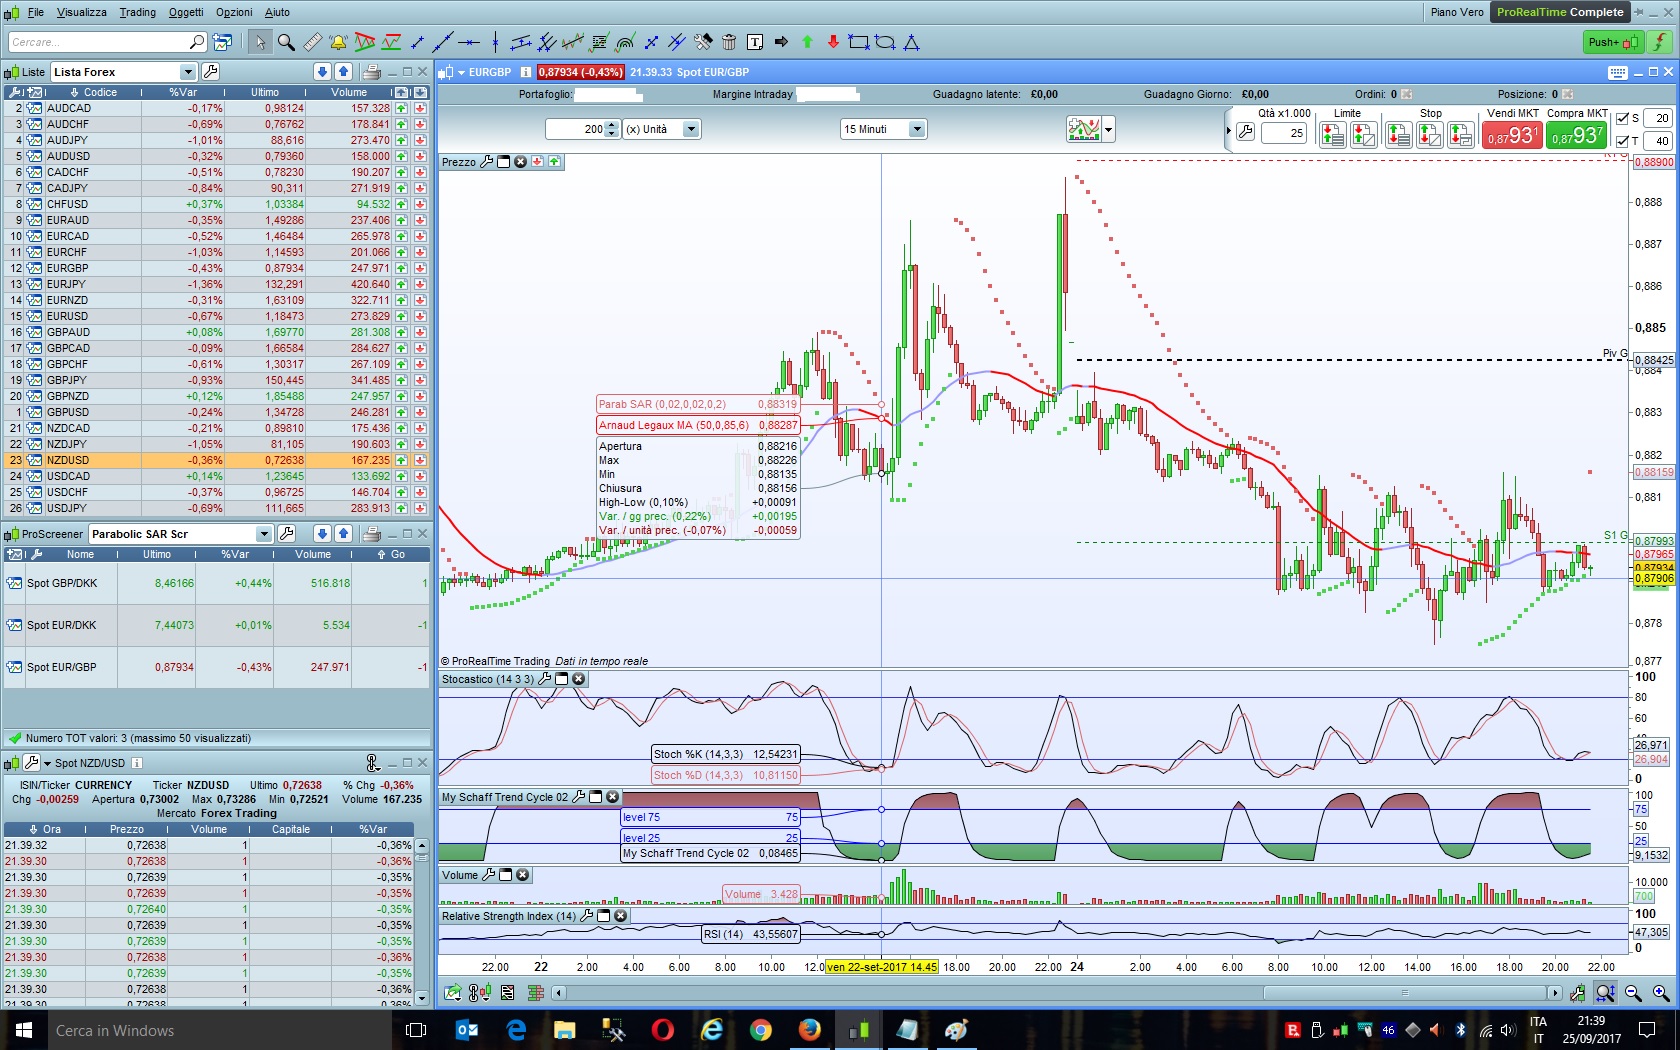Select the green up arrow drawing tool

[807, 42]
